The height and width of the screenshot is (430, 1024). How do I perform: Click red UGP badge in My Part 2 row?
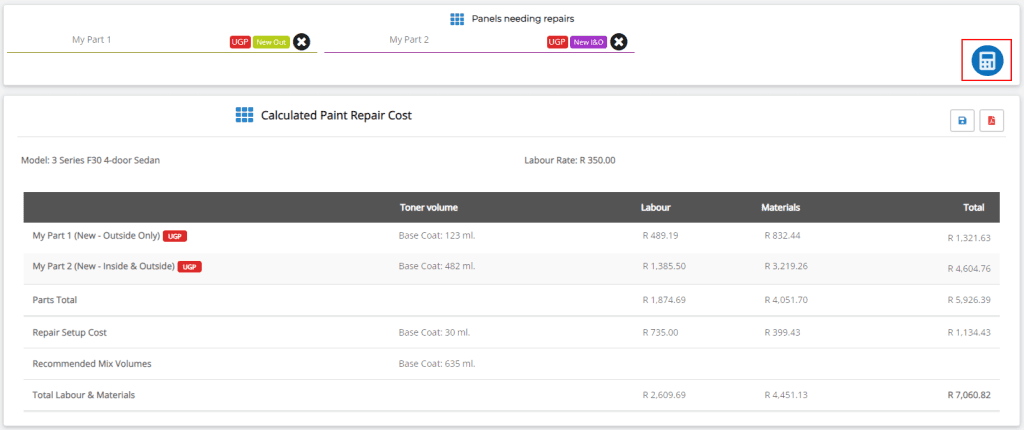[x=190, y=267]
